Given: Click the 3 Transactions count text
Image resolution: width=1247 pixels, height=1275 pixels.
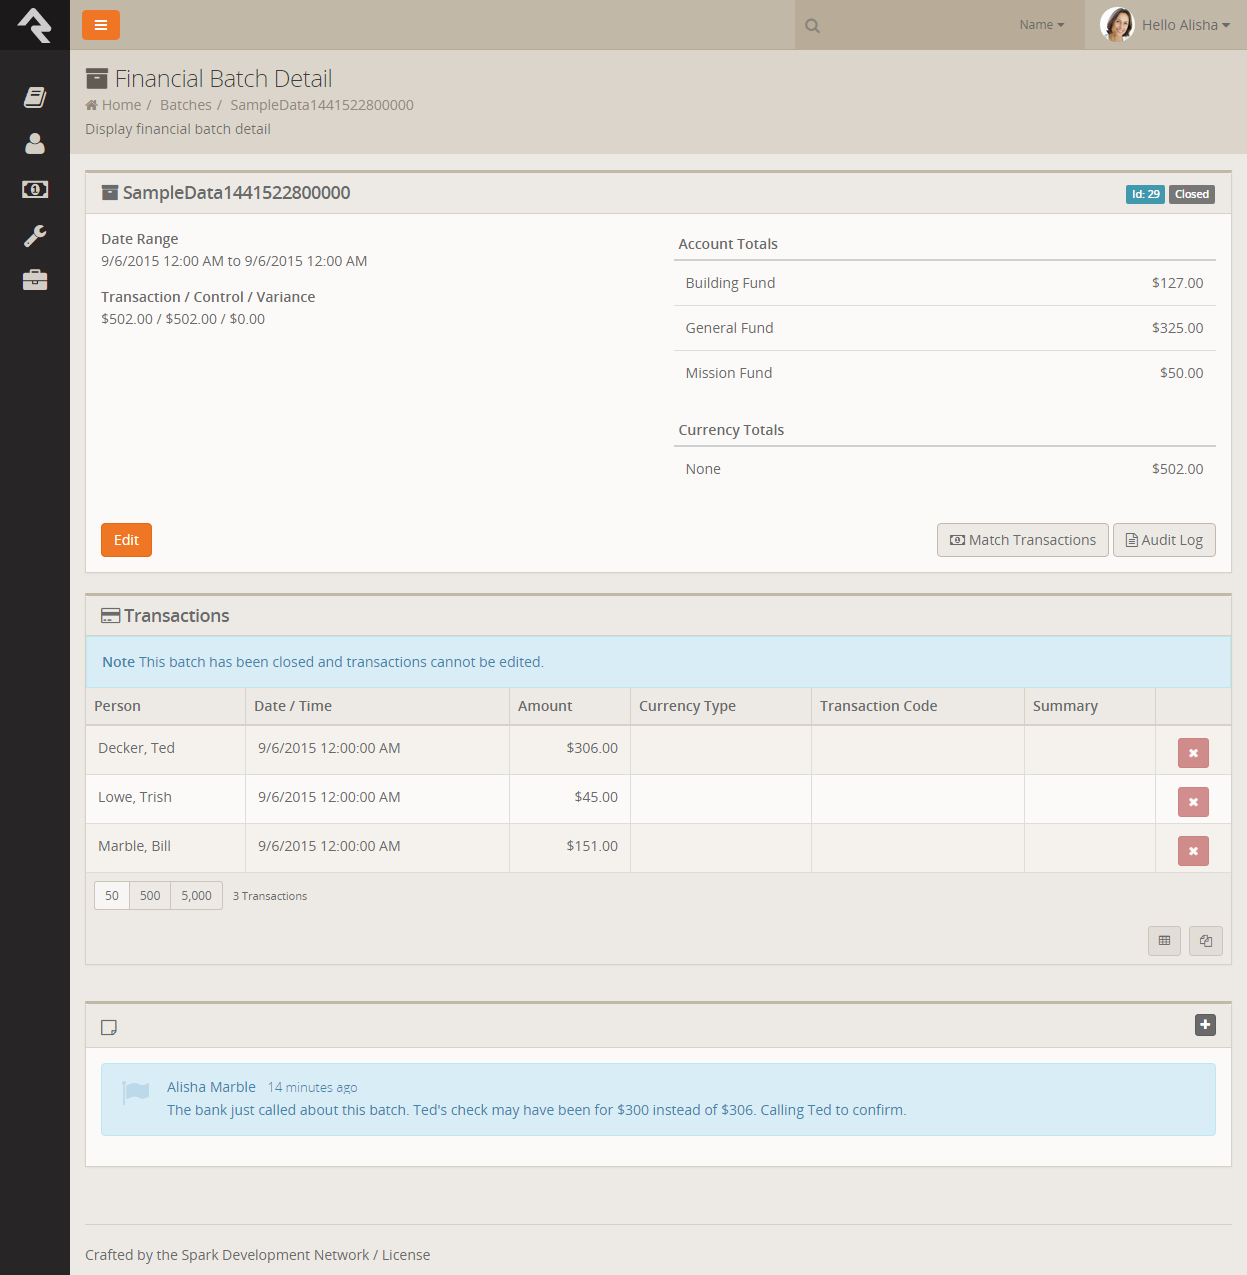Looking at the screenshot, I should 270,896.
